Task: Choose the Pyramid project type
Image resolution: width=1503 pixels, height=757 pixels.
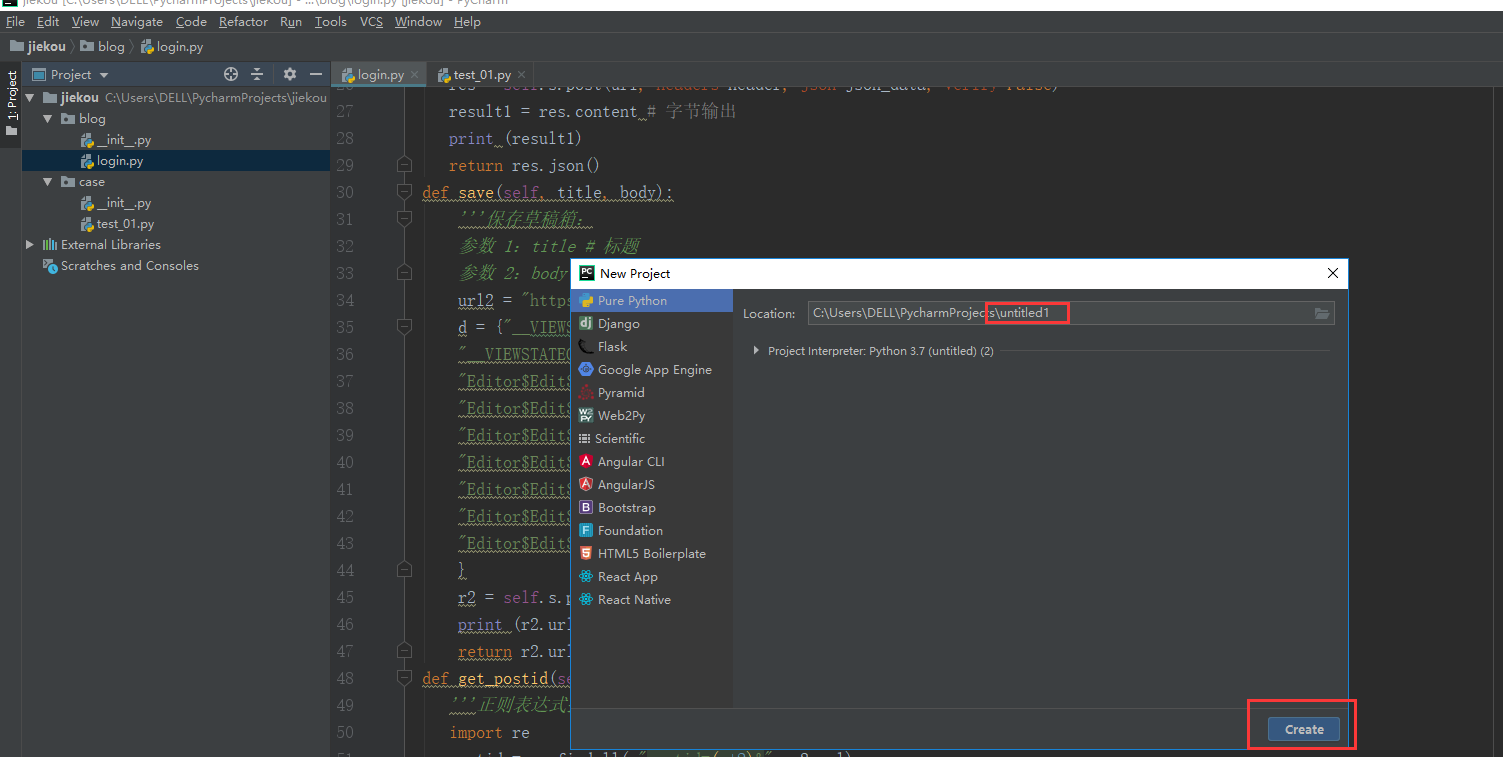Action: point(651,392)
